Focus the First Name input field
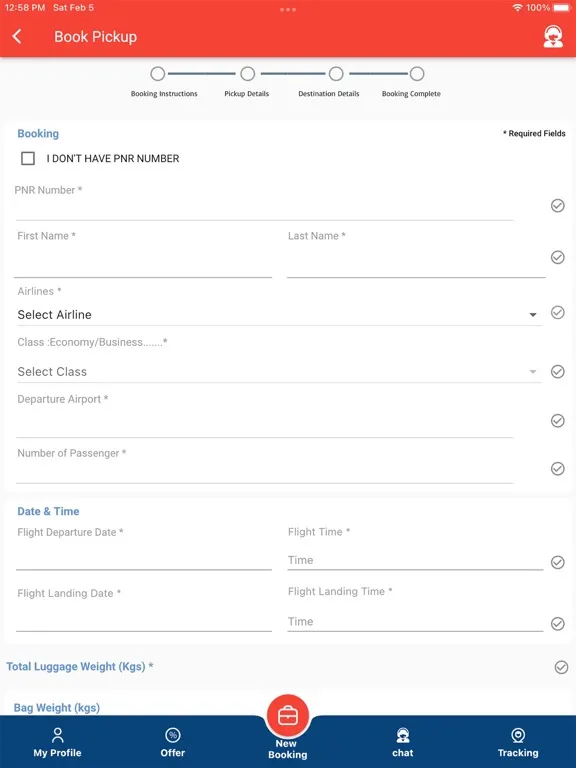This screenshot has height=768, width=576. pyautogui.click(x=144, y=262)
